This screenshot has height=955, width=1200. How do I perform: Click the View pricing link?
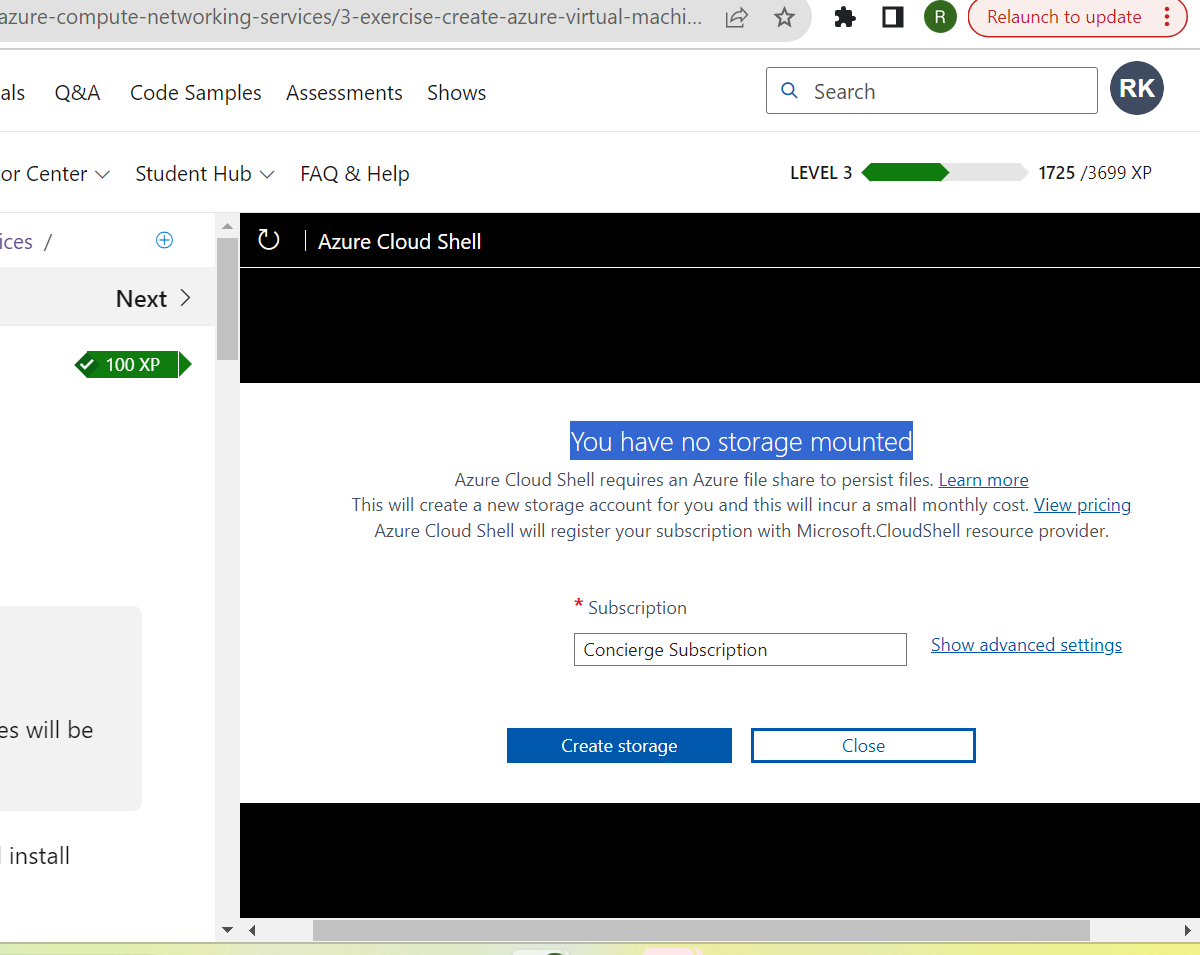pos(1082,504)
